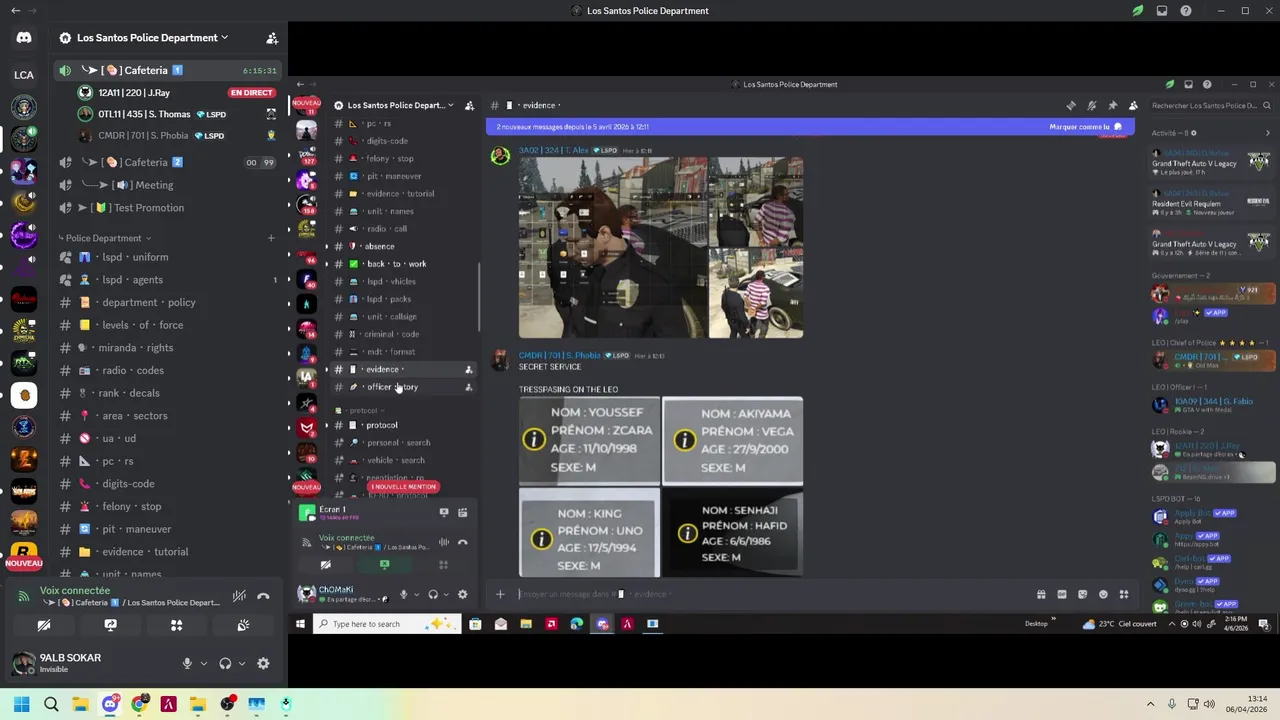The image size is (1280, 720).
Task: Open headphone output options chevron
Action: [x=241, y=663]
